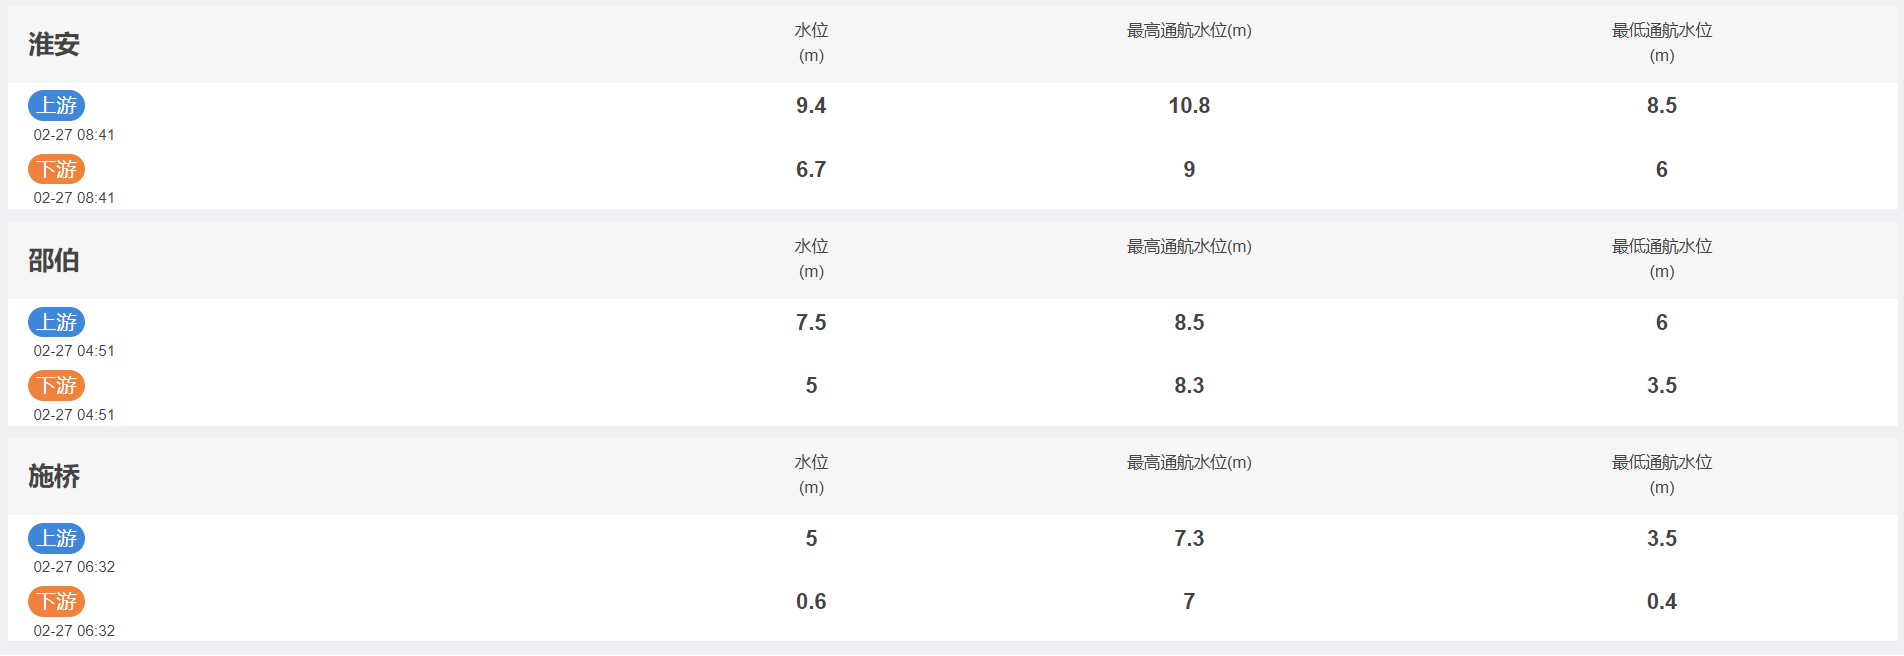Select the 施桥 station heading

54,476
